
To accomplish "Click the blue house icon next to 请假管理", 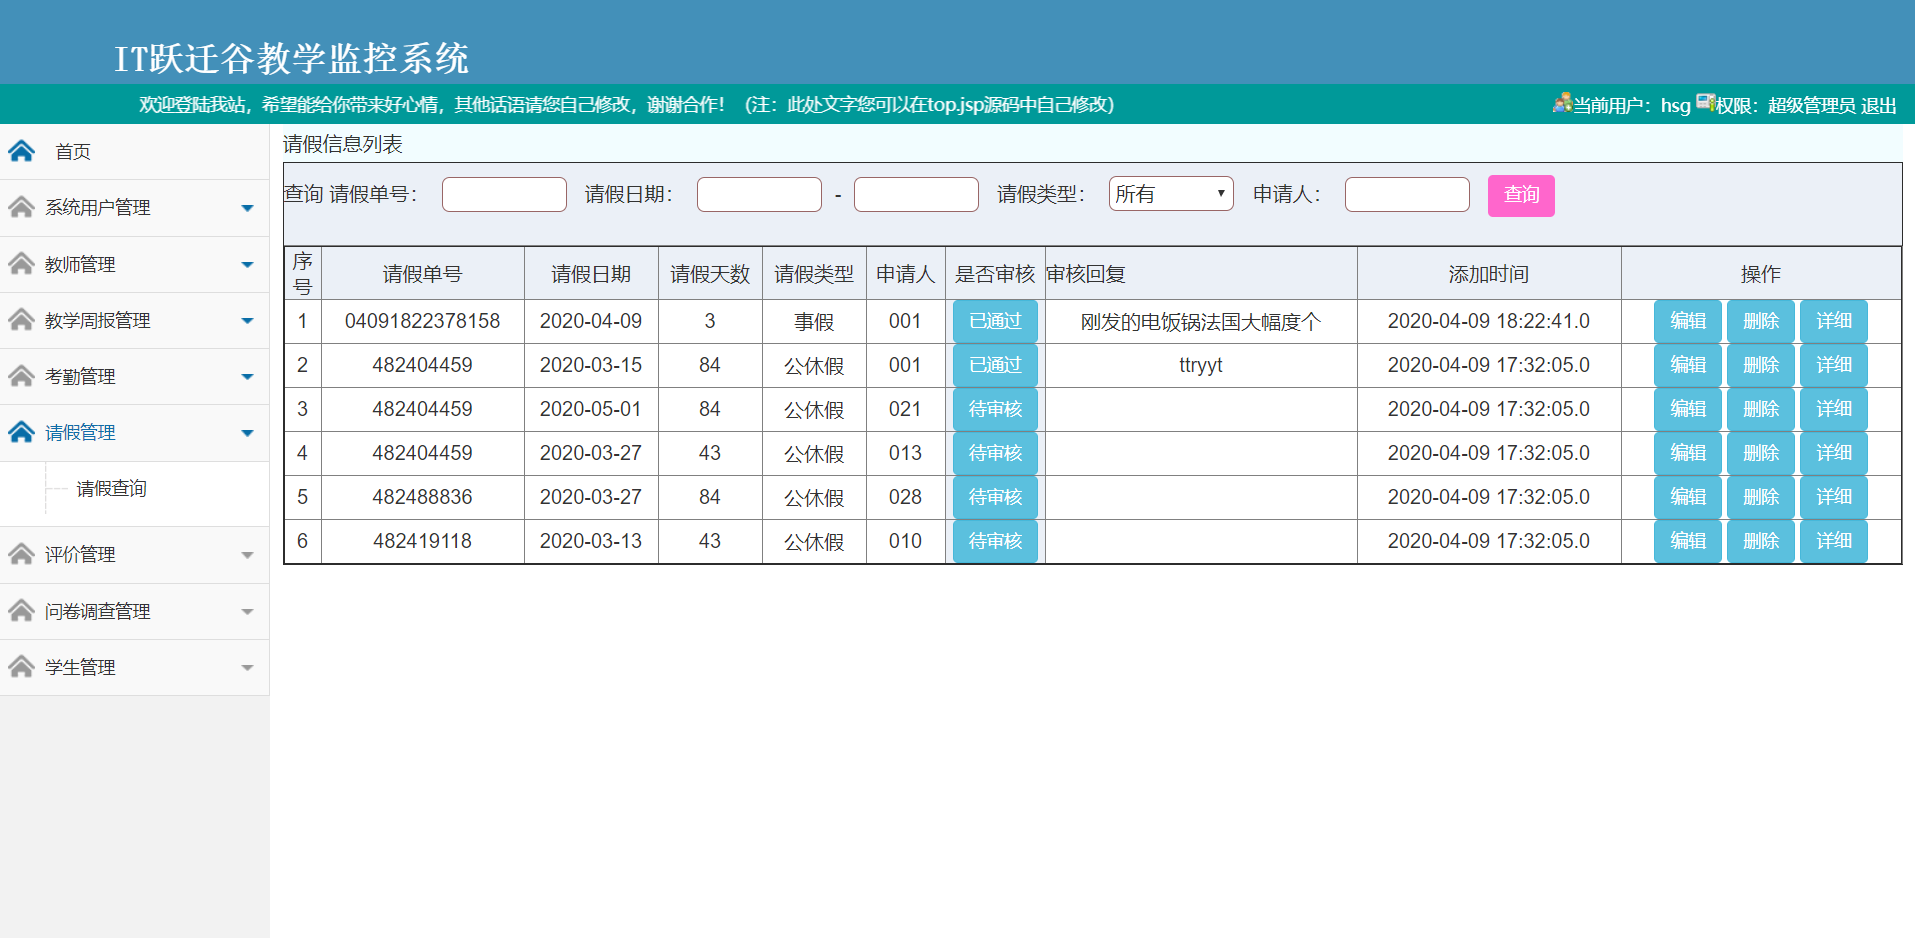I will 22,432.
